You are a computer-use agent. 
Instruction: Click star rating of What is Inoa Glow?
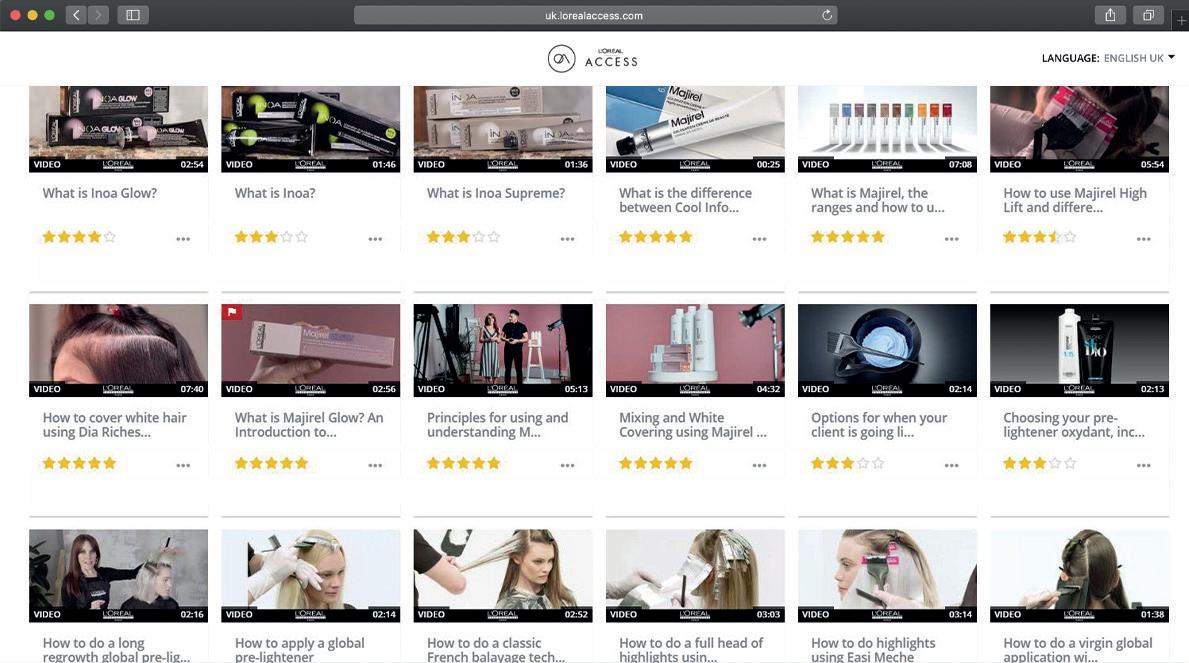pyautogui.click(x=79, y=237)
